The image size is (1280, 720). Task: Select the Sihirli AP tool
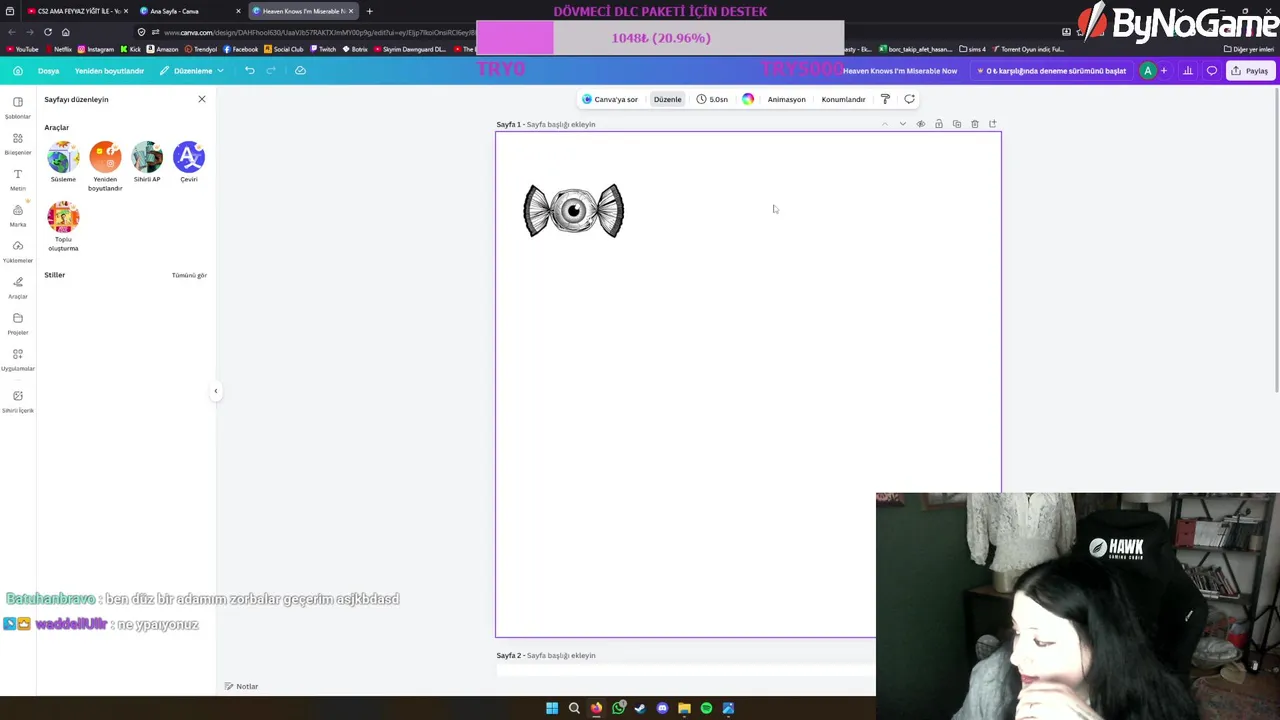[x=147, y=157]
